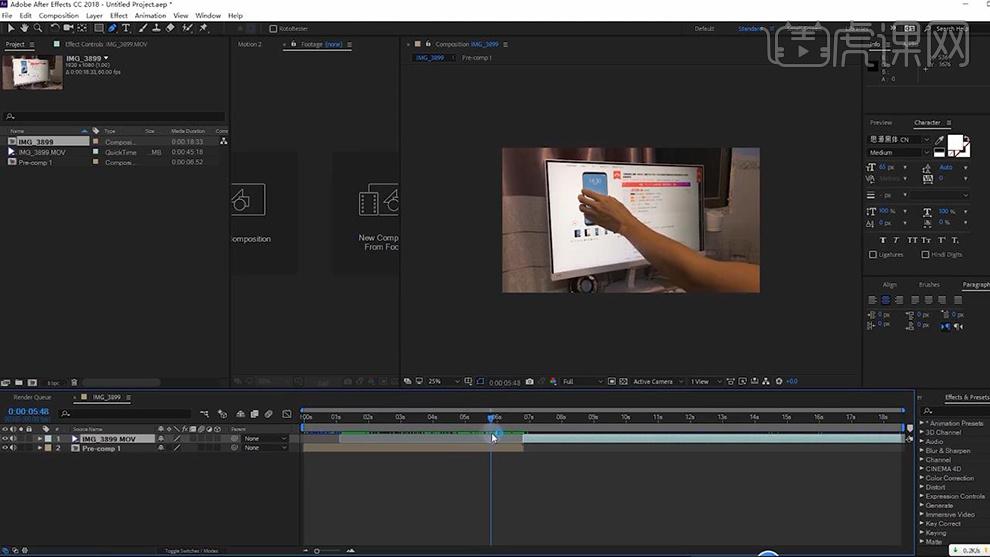Click the eyedropper in Character panel
The width and height of the screenshot is (990, 557).
938,140
